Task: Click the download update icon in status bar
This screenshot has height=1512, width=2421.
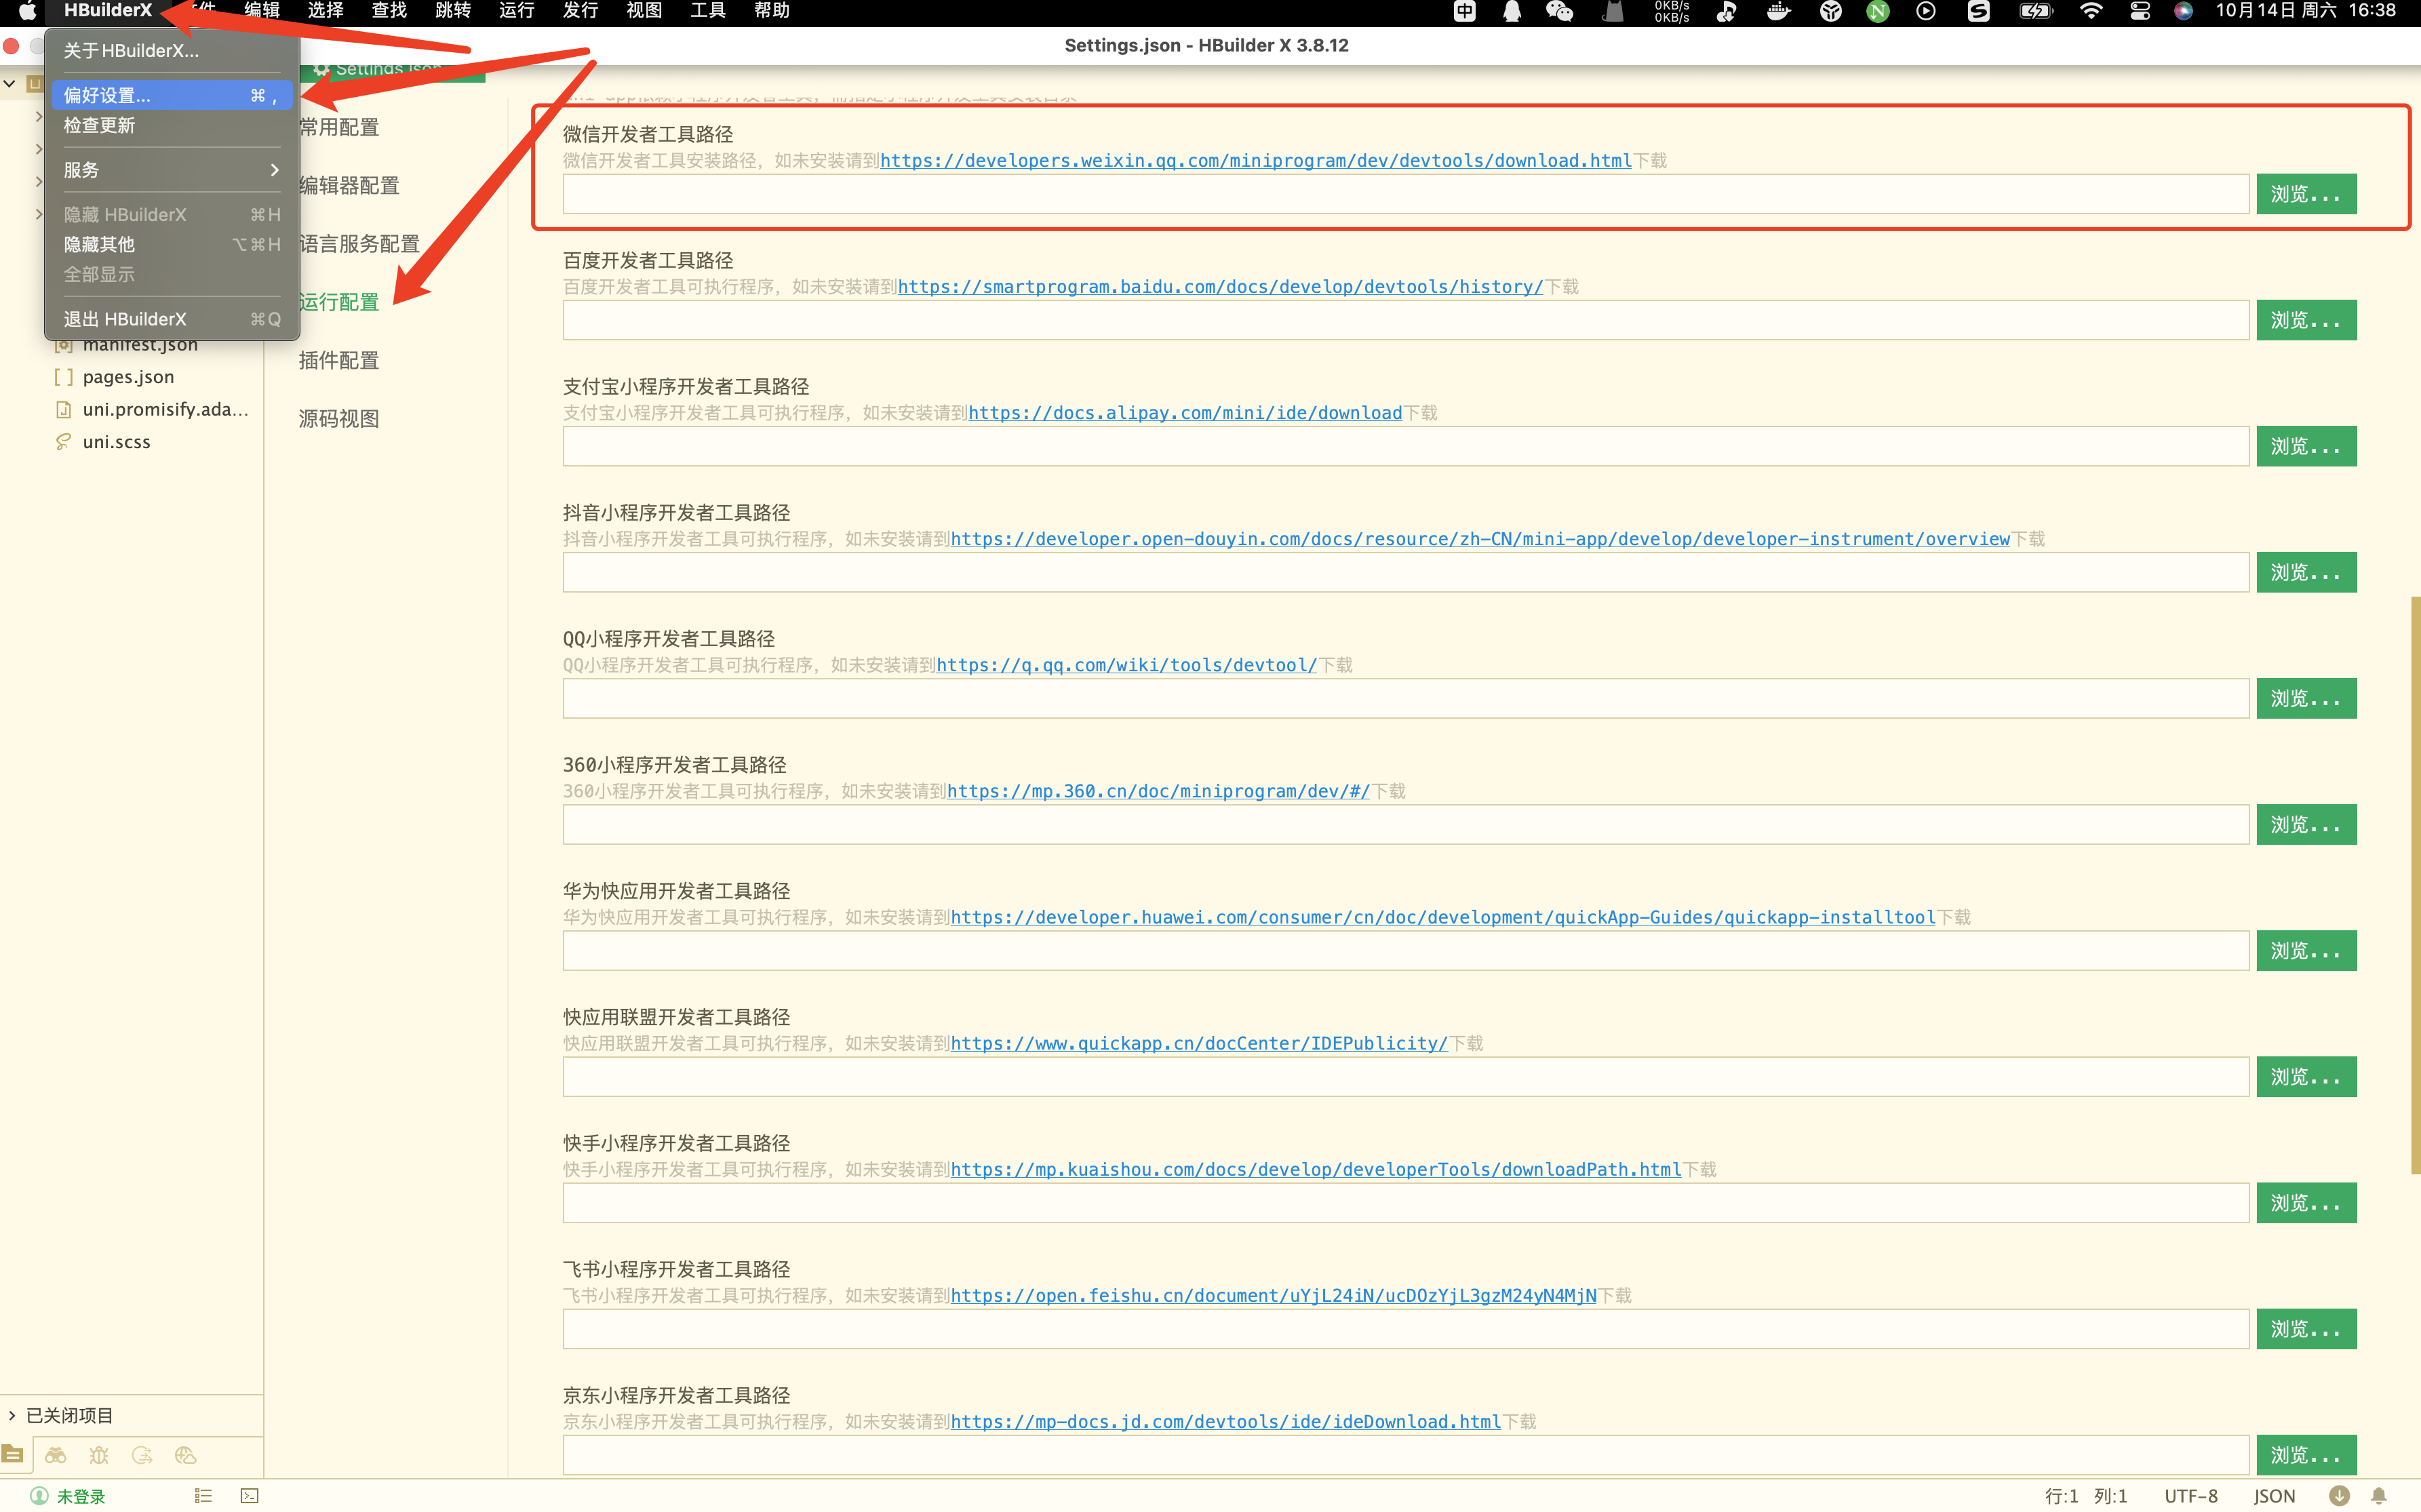Action: tap(2339, 1496)
